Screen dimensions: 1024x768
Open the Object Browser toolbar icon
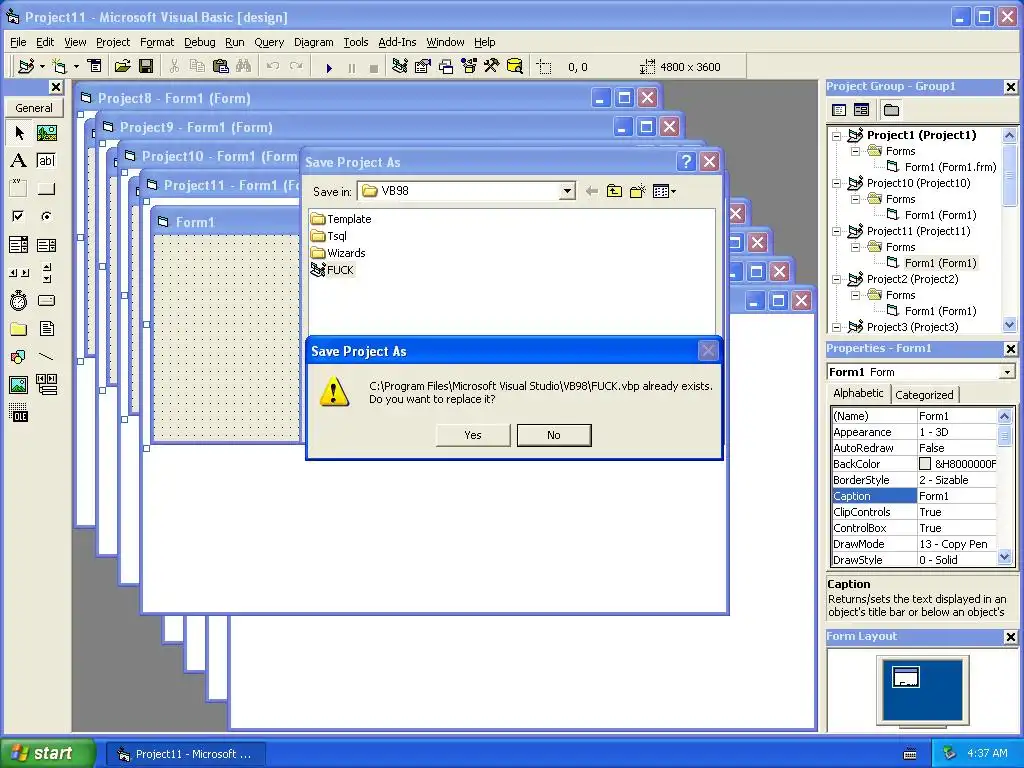point(469,66)
